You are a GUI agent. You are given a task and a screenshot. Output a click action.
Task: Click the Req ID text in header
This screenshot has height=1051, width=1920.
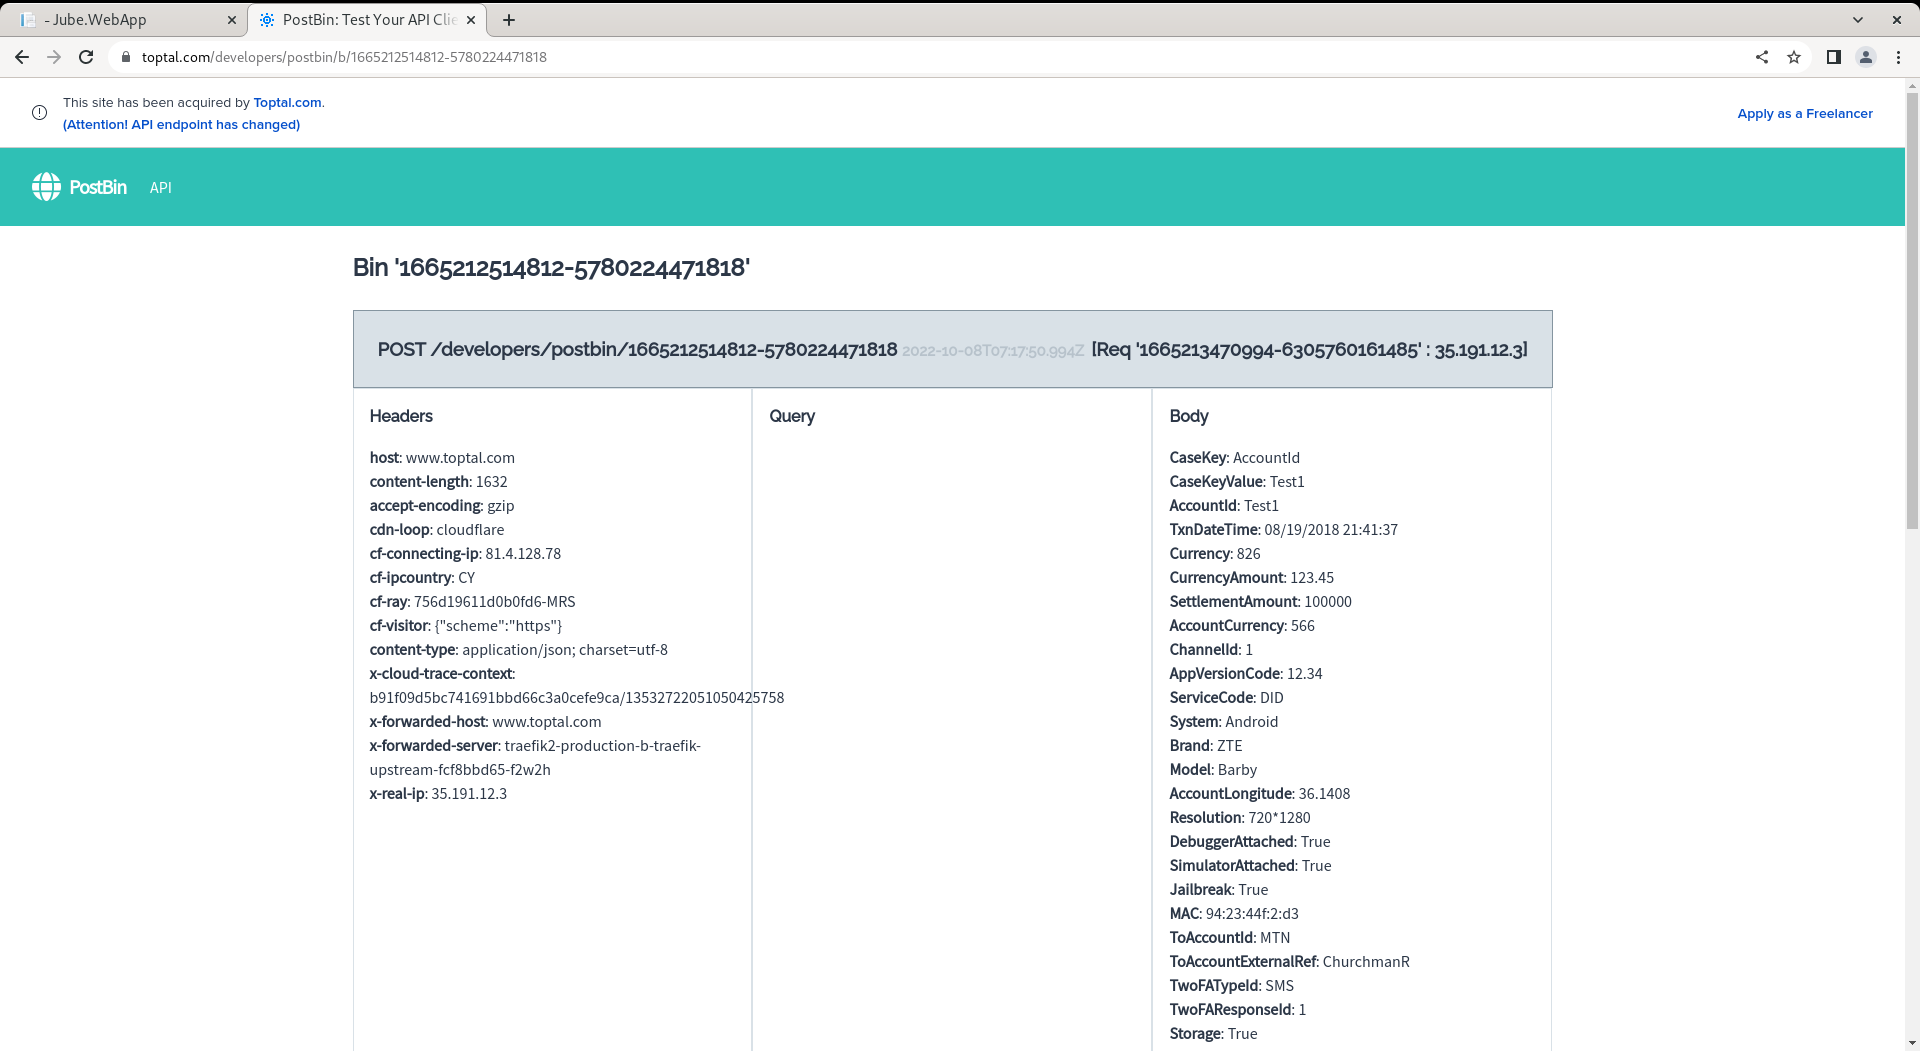tap(1309, 349)
